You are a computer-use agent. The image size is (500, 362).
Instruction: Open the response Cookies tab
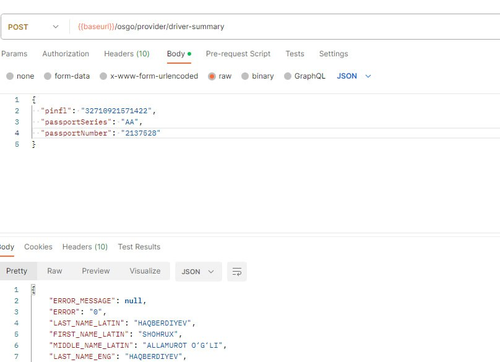[38, 247]
